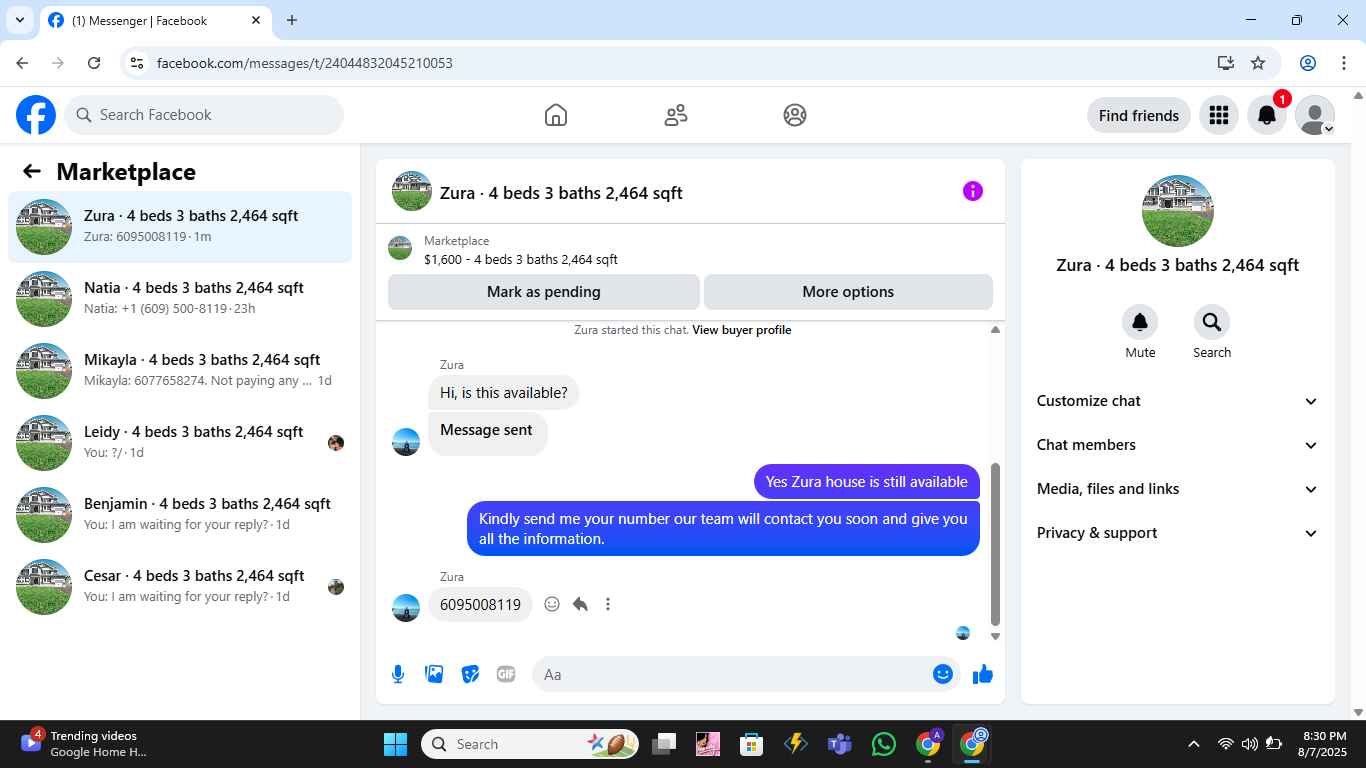Open Chrome profile icon
The height and width of the screenshot is (768, 1366).
(x=1308, y=63)
